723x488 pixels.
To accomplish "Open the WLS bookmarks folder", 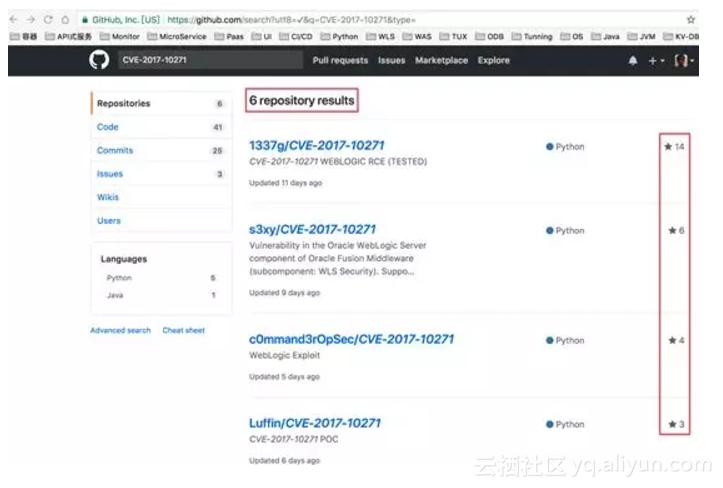I will (380, 36).
